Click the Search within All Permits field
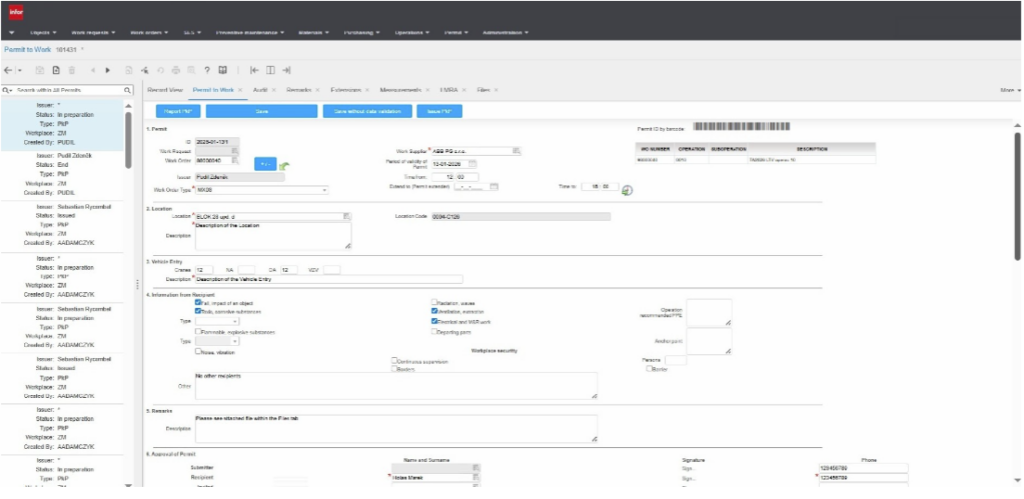1024x499 pixels. (69, 90)
